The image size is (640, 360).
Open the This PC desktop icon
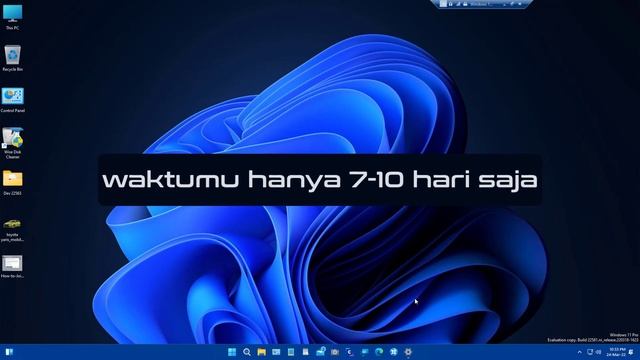coord(13,16)
